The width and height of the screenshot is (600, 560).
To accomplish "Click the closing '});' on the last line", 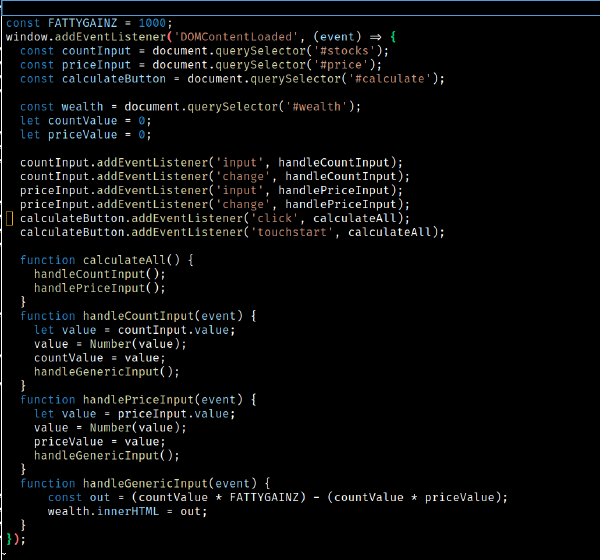I will pyautogui.click(x=16, y=539).
